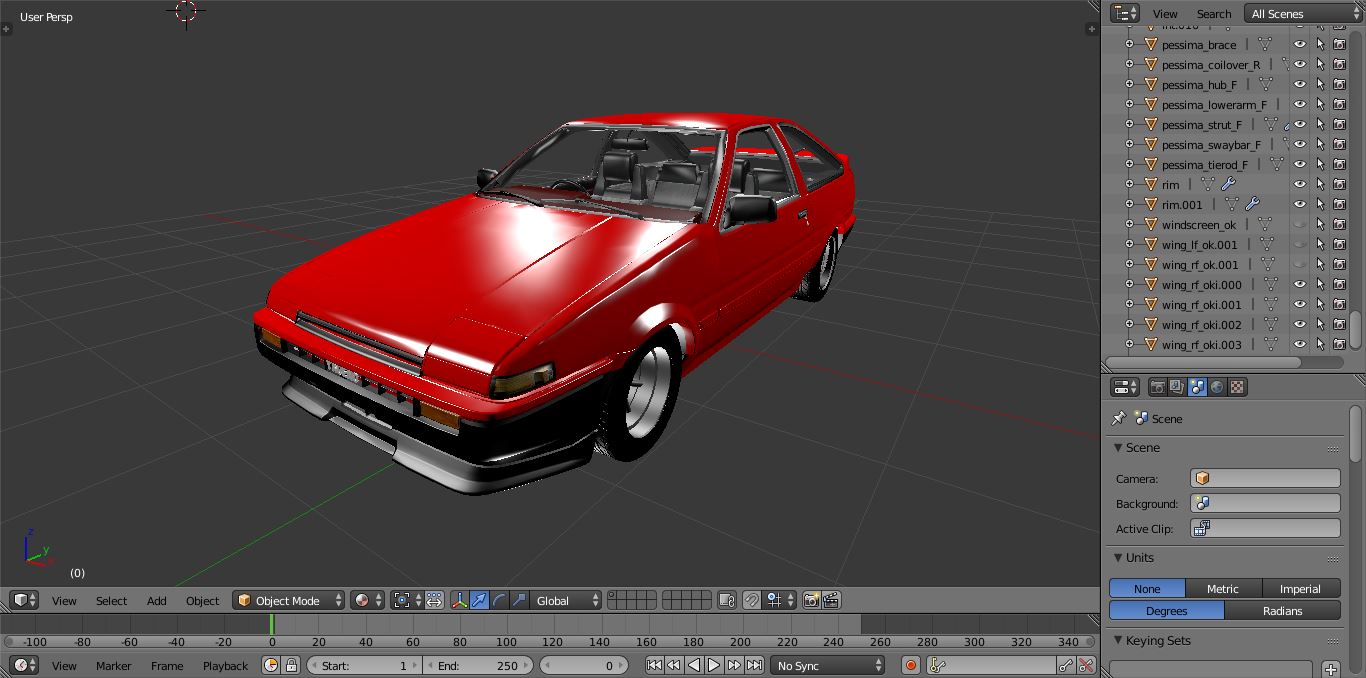Click the record auto-keyframe button
This screenshot has width=1366, height=678.
point(911,665)
